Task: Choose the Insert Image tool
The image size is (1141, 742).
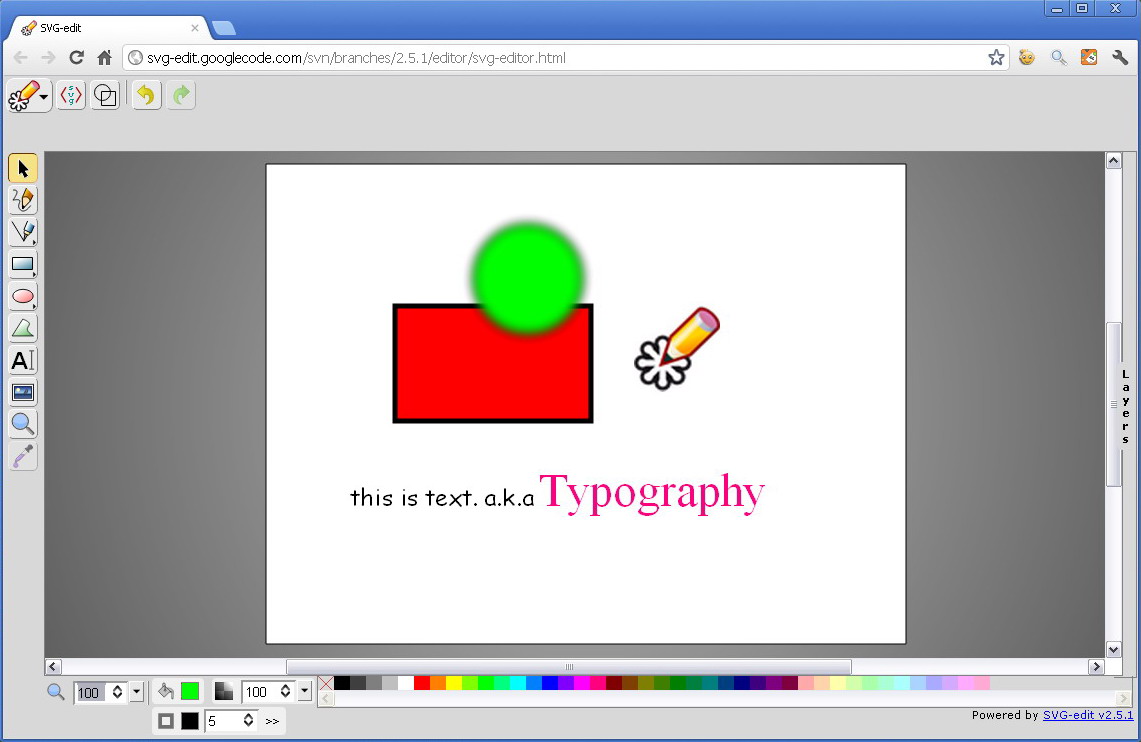Action: click(x=22, y=392)
